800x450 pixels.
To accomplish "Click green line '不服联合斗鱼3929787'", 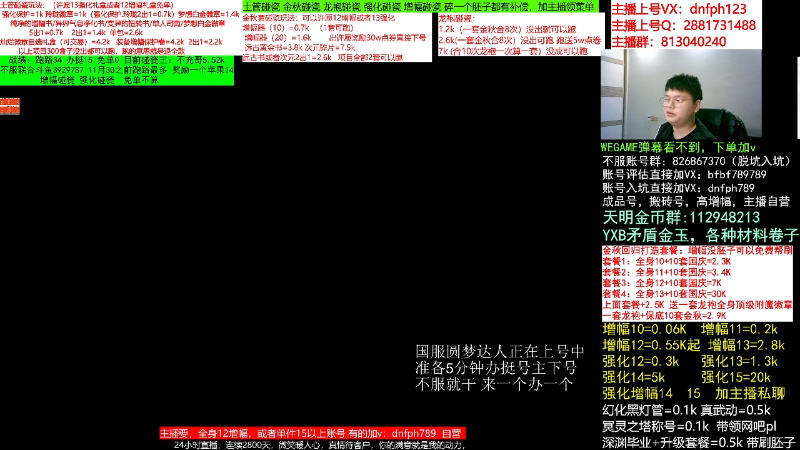I will [117, 70].
